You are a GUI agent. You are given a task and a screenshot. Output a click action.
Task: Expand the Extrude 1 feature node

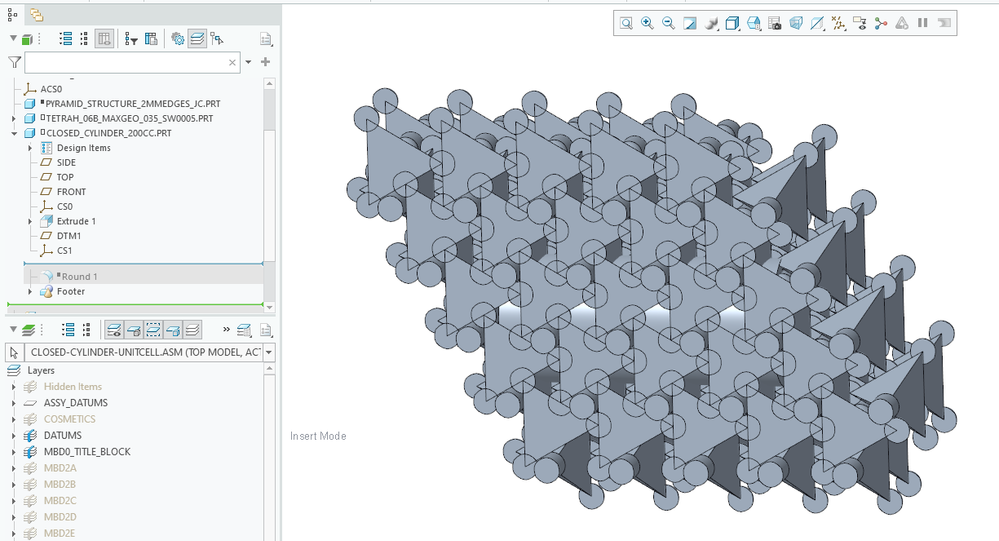tap(32, 221)
